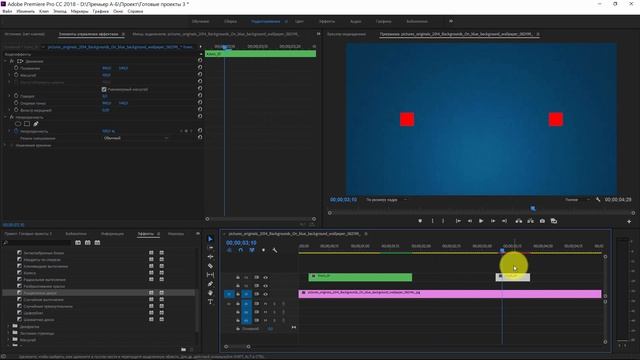This screenshot has height=360, width=640.
Task: Open the Program monitor button editor plus
Action: (x=629, y=221)
